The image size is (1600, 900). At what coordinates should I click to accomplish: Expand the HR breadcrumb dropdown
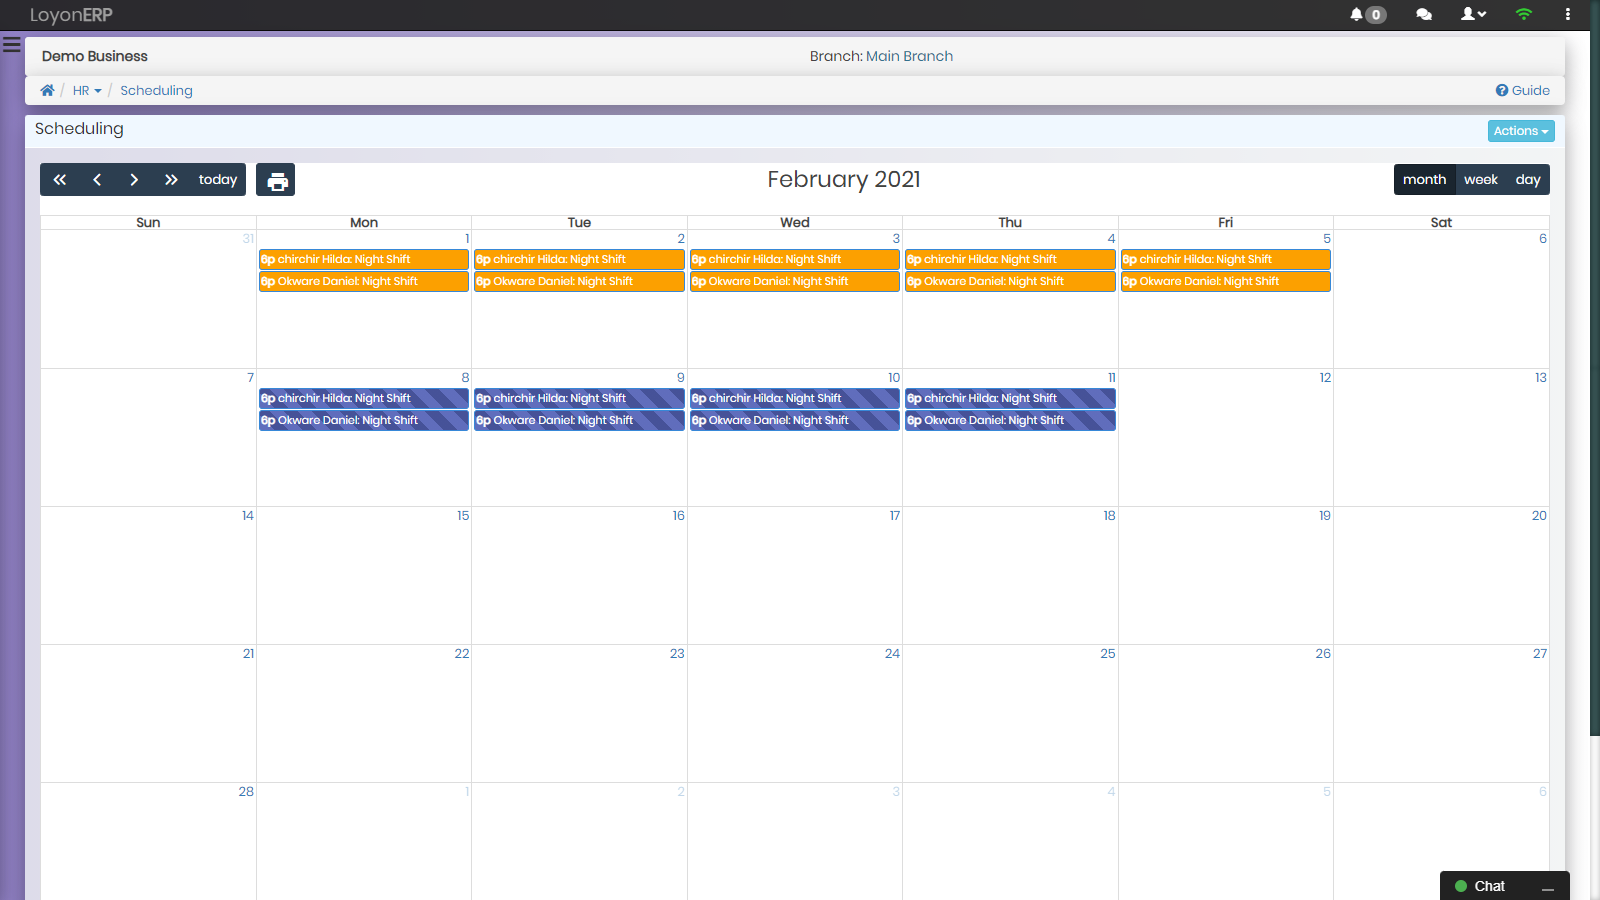87,90
